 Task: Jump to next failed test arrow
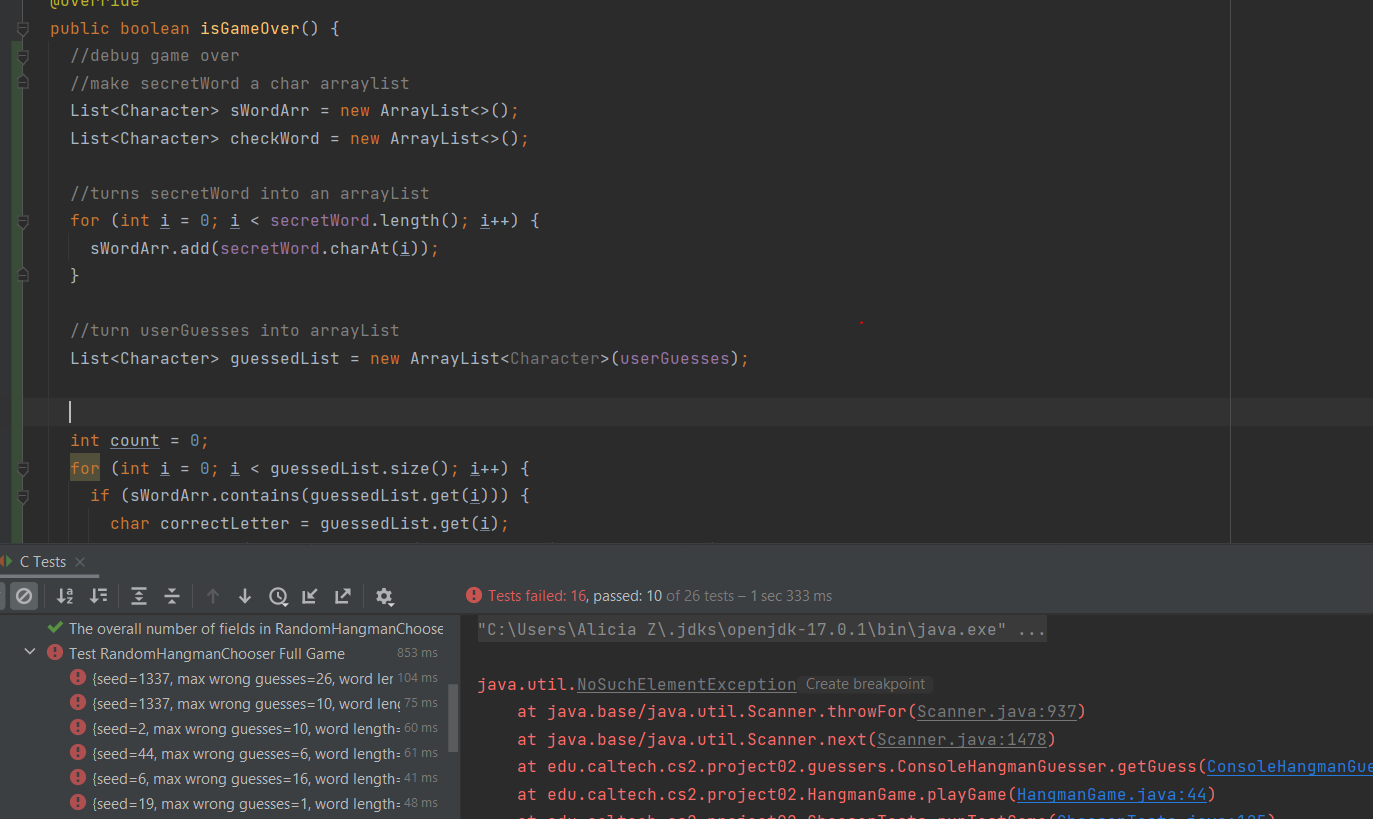245,596
